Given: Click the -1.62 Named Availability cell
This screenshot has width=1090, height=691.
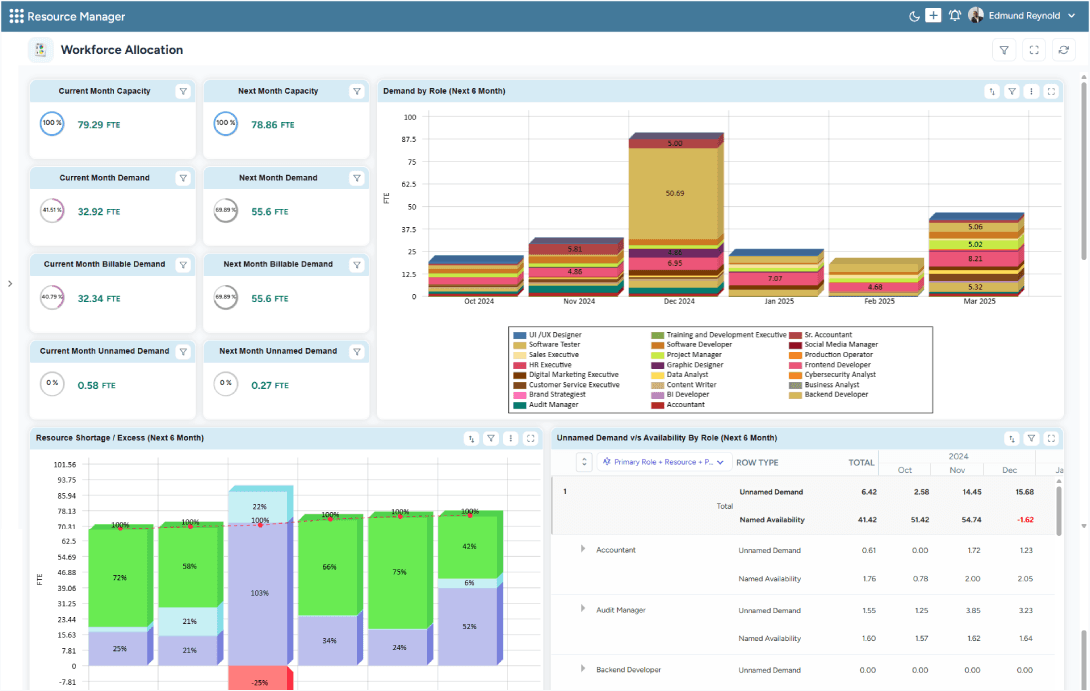Looking at the screenshot, I should coord(1025,520).
